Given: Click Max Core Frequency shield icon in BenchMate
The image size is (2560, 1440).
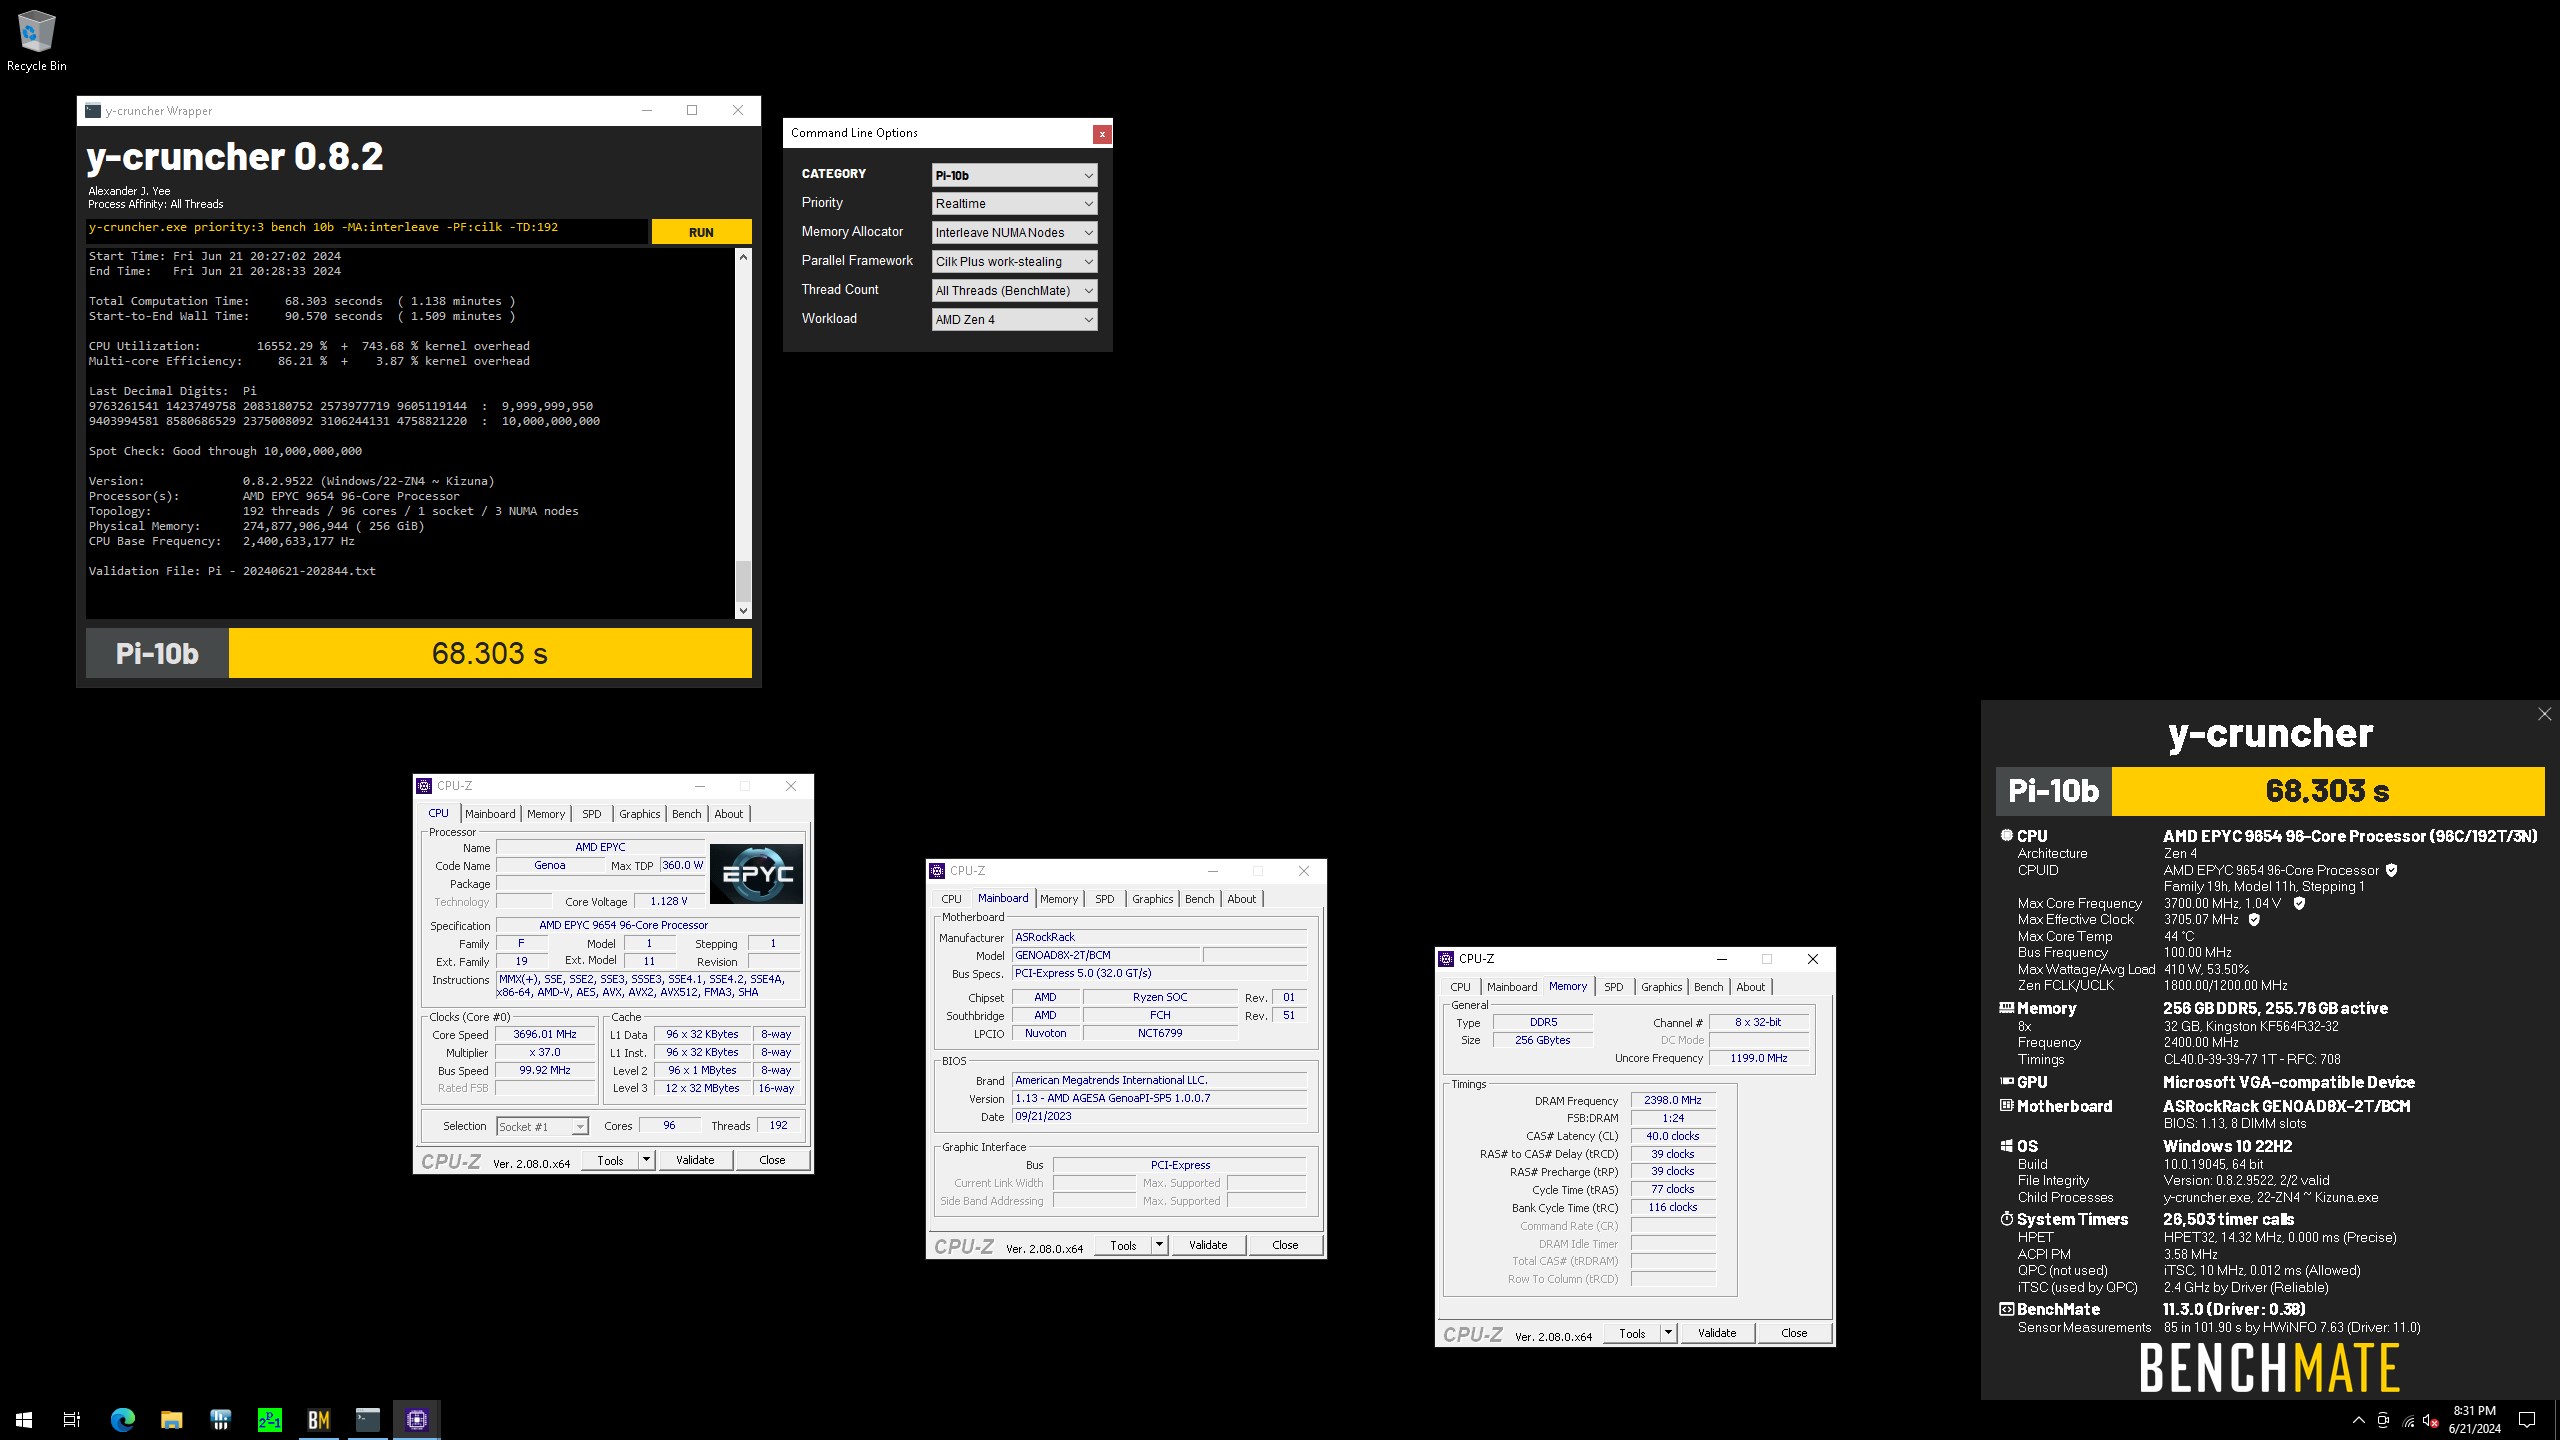Looking at the screenshot, I should 2299,904.
